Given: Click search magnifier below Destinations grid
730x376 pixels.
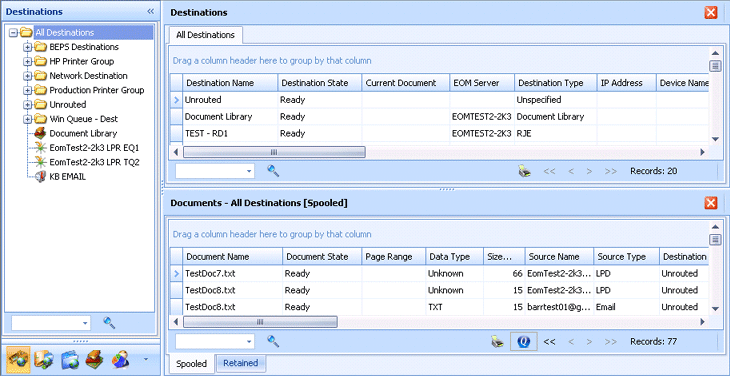Looking at the screenshot, I should coord(273,171).
